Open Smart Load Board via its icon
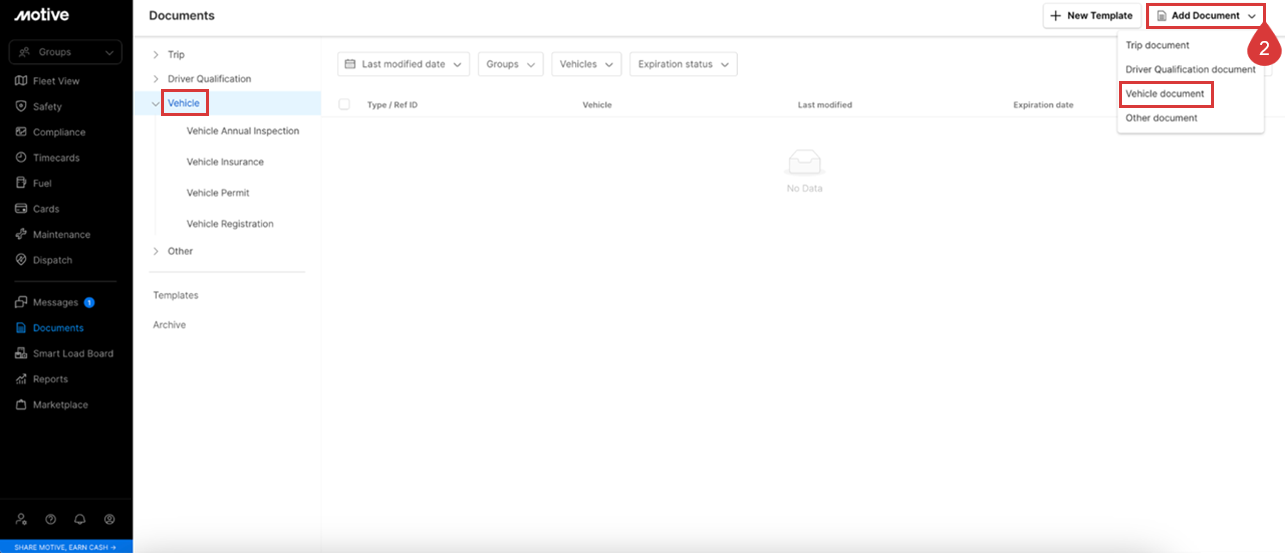The width and height of the screenshot is (1285, 553). [x=22, y=354]
